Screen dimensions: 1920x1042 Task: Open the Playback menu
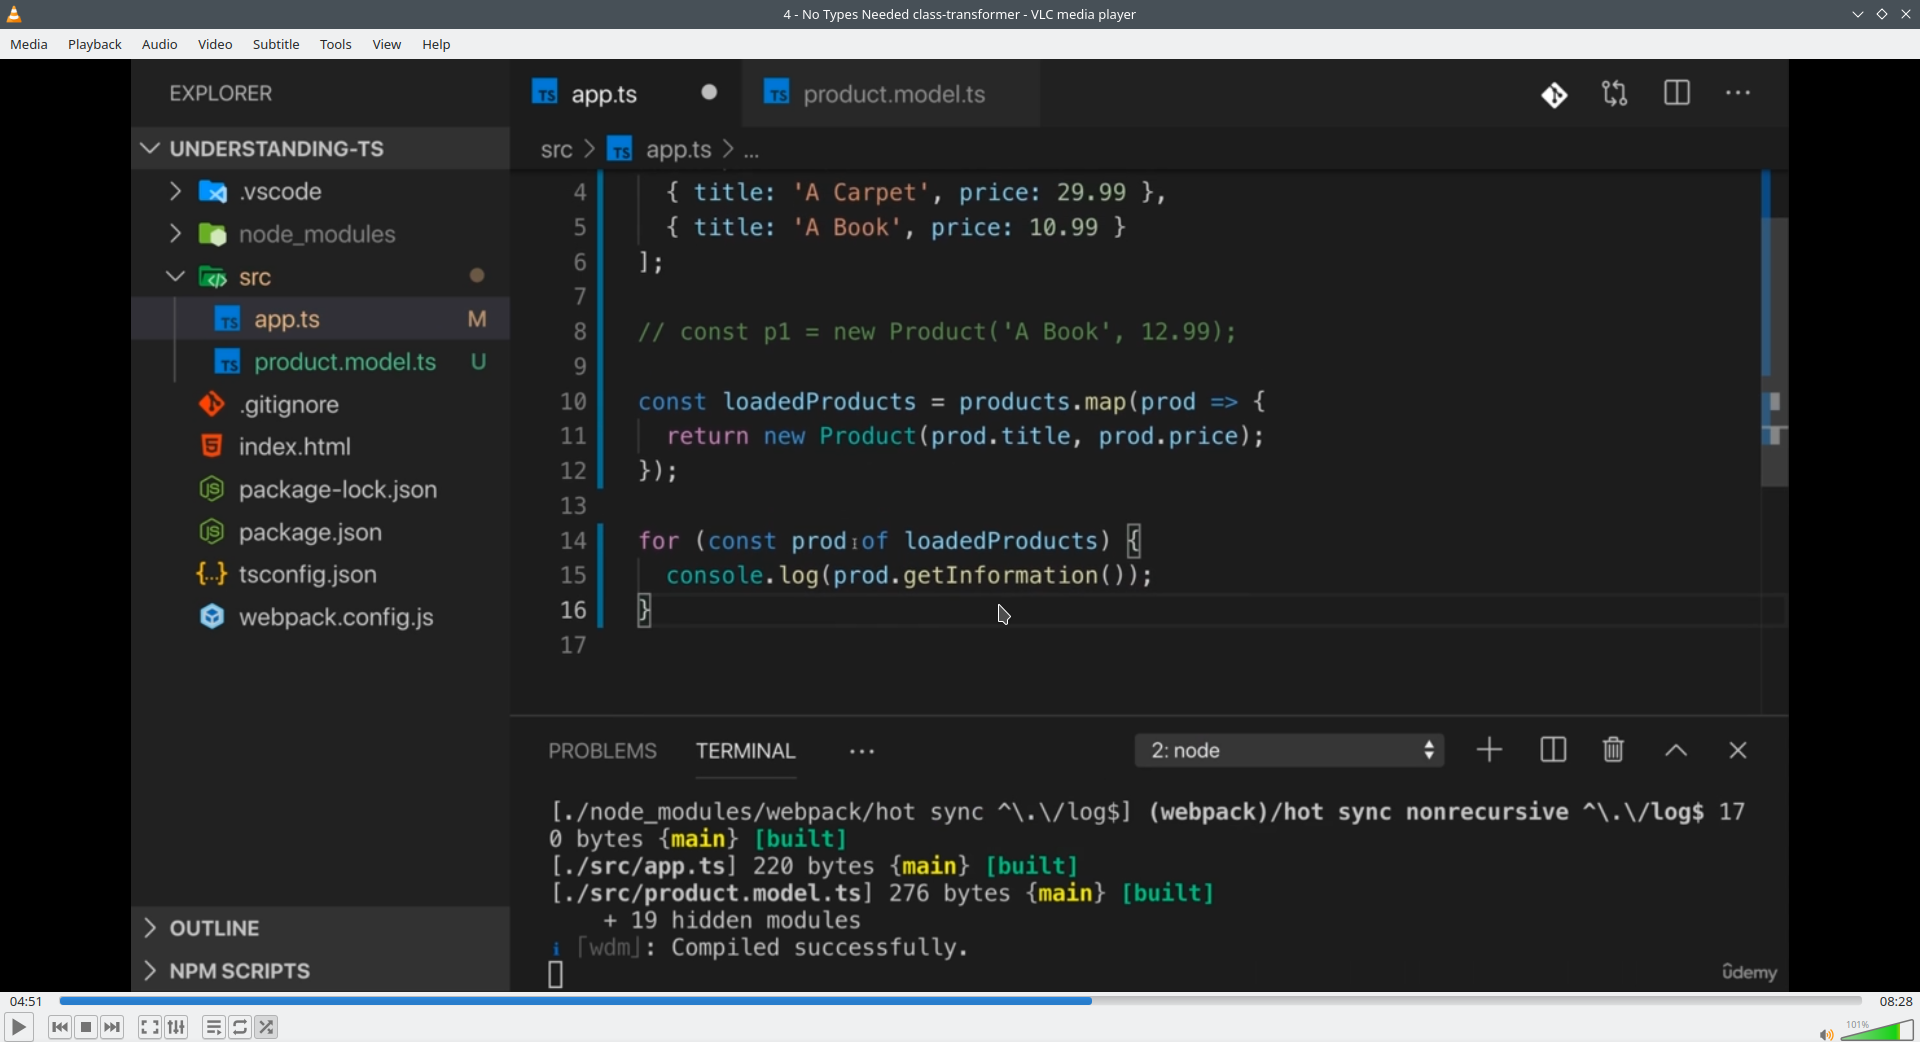point(95,45)
